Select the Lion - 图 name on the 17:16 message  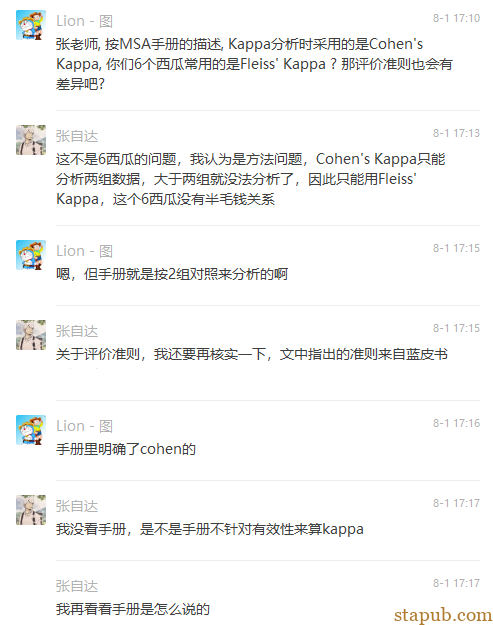pyautogui.click(x=84, y=426)
